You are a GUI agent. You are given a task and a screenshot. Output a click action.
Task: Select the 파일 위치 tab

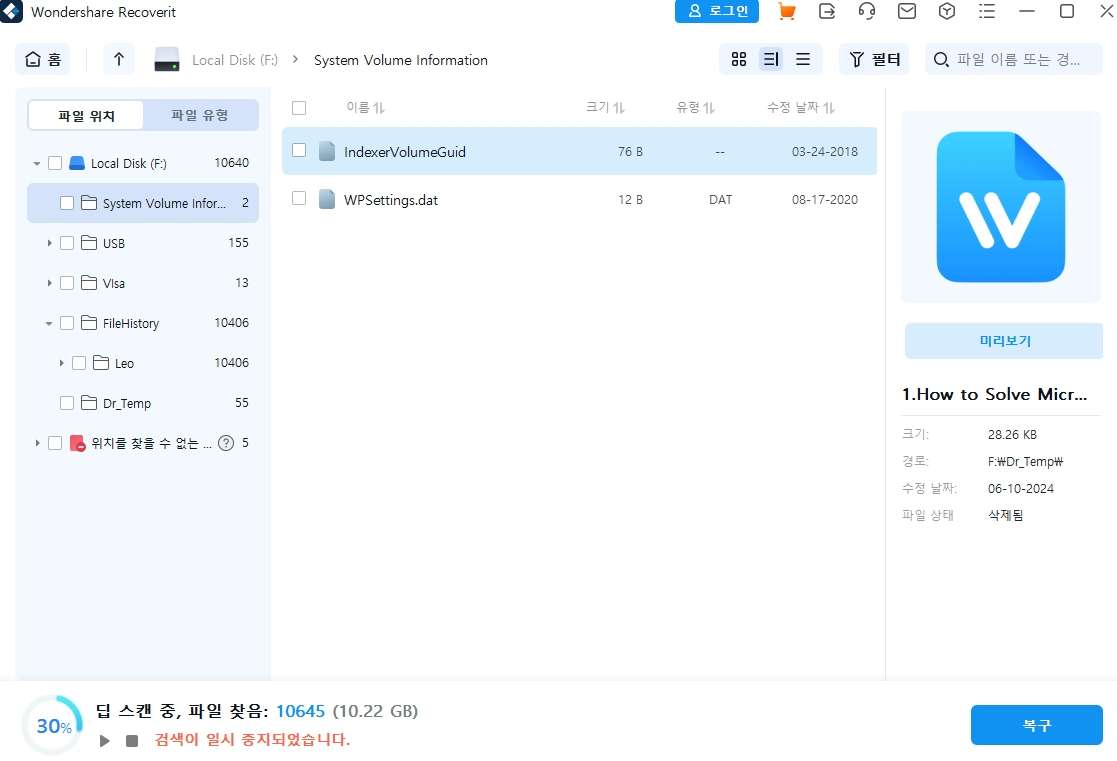[x=86, y=116]
